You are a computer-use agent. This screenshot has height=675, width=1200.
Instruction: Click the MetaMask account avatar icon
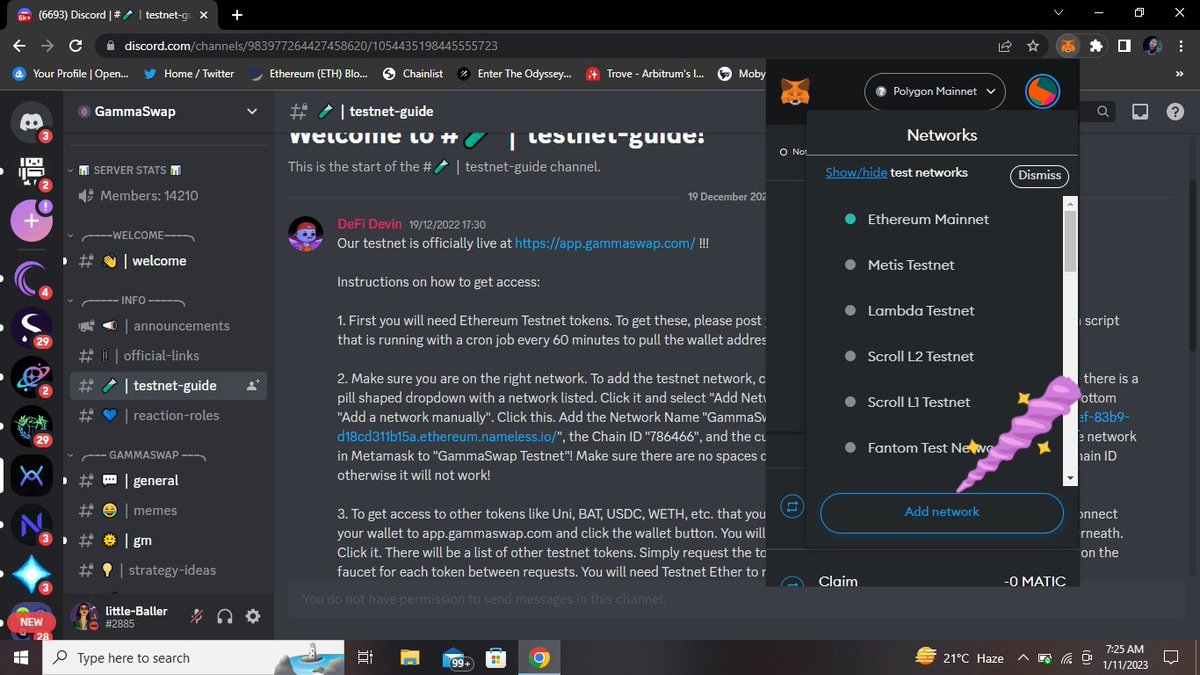[1043, 92]
